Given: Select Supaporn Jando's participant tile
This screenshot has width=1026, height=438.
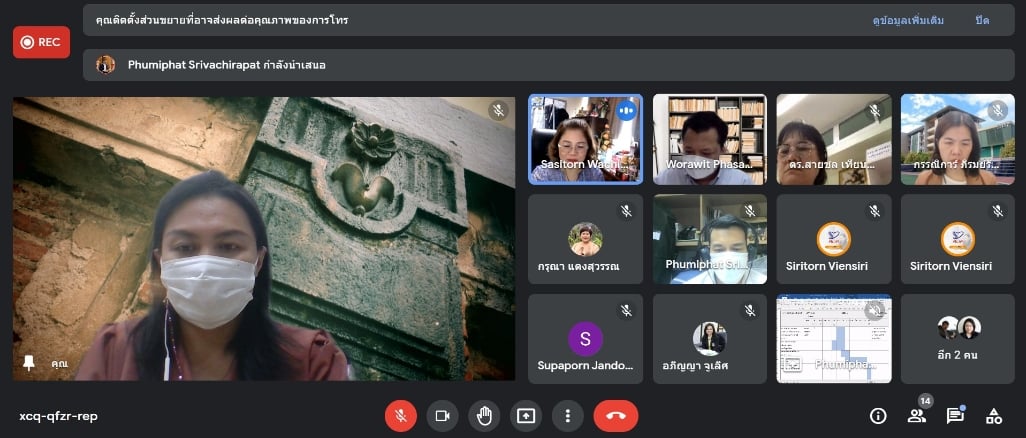Looking at the screenshot, I should click(x=585, y=339).
